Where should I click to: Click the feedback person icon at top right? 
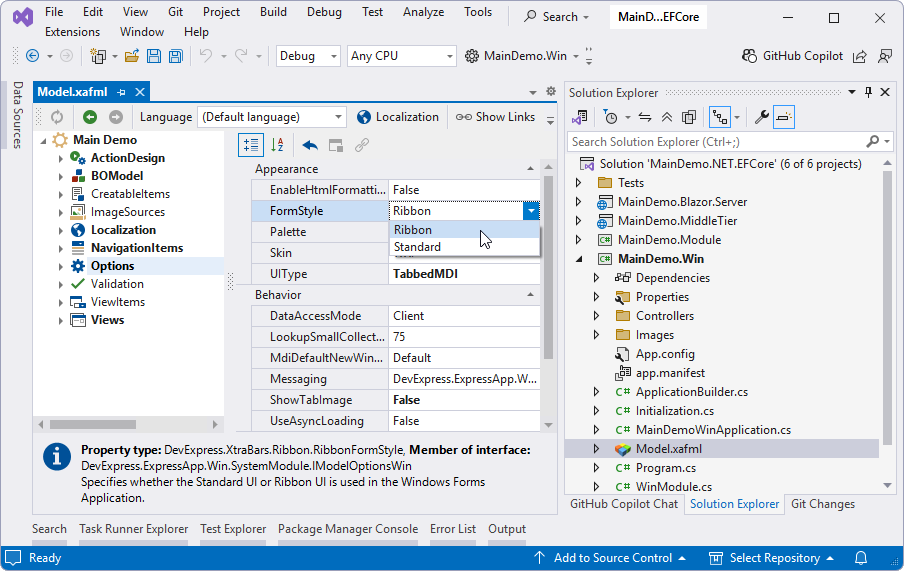885,56
